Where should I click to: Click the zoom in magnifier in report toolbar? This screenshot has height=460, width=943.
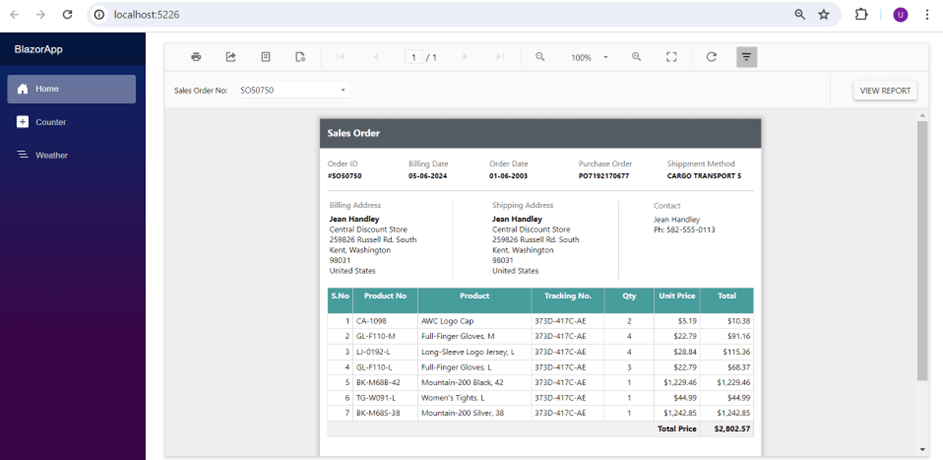pos(637,57)
